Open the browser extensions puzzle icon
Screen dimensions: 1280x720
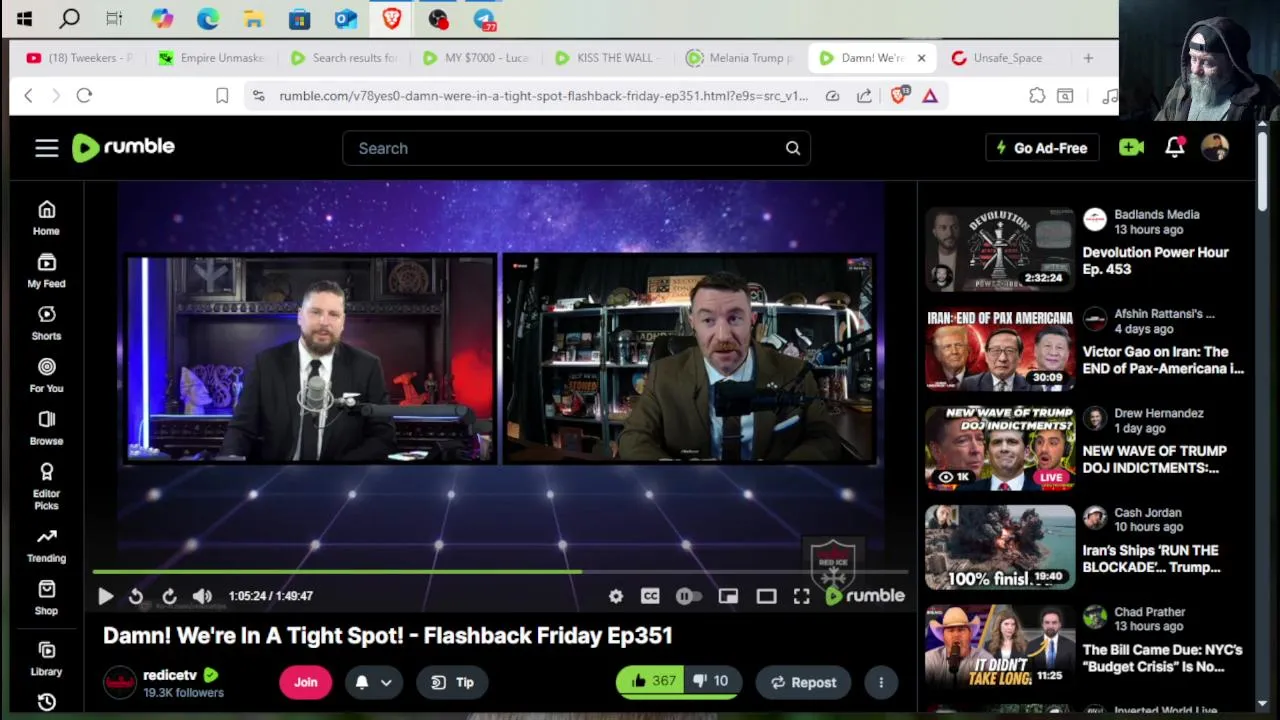point(1037,95)
